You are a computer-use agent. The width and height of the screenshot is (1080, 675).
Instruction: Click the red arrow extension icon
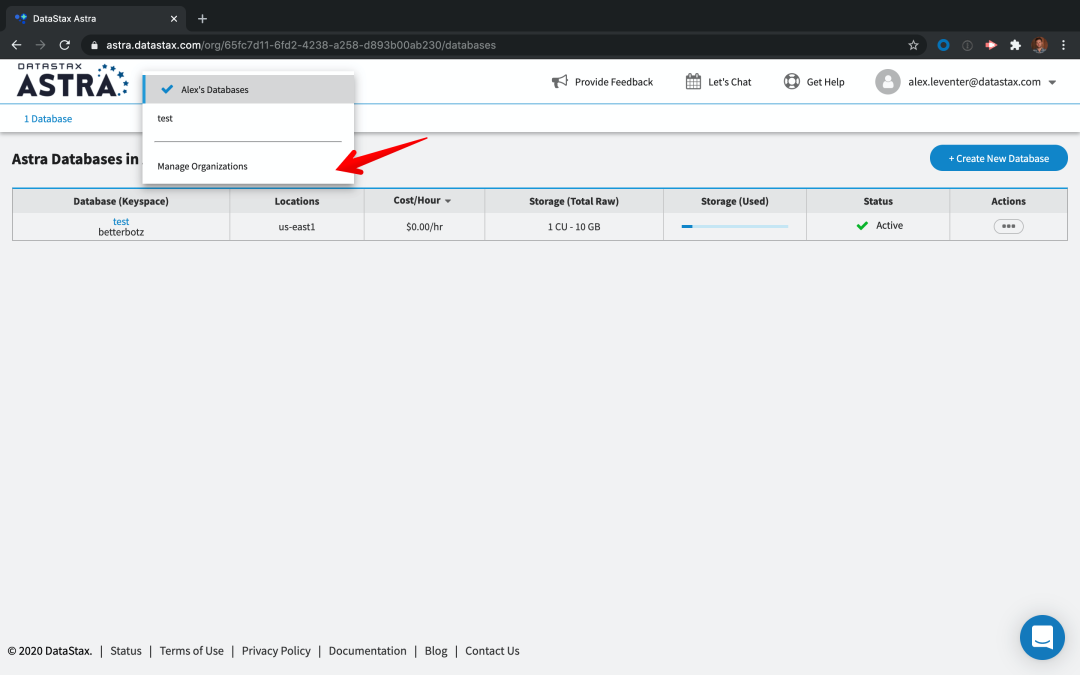[x=991, y=45]
